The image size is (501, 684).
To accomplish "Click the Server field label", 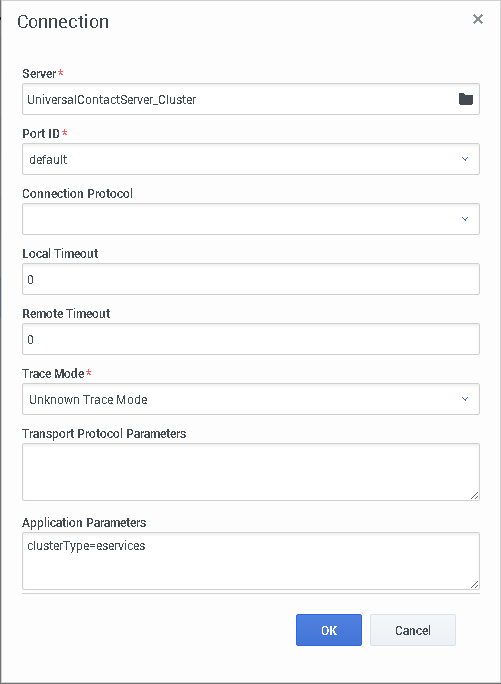I will [39, 74].
